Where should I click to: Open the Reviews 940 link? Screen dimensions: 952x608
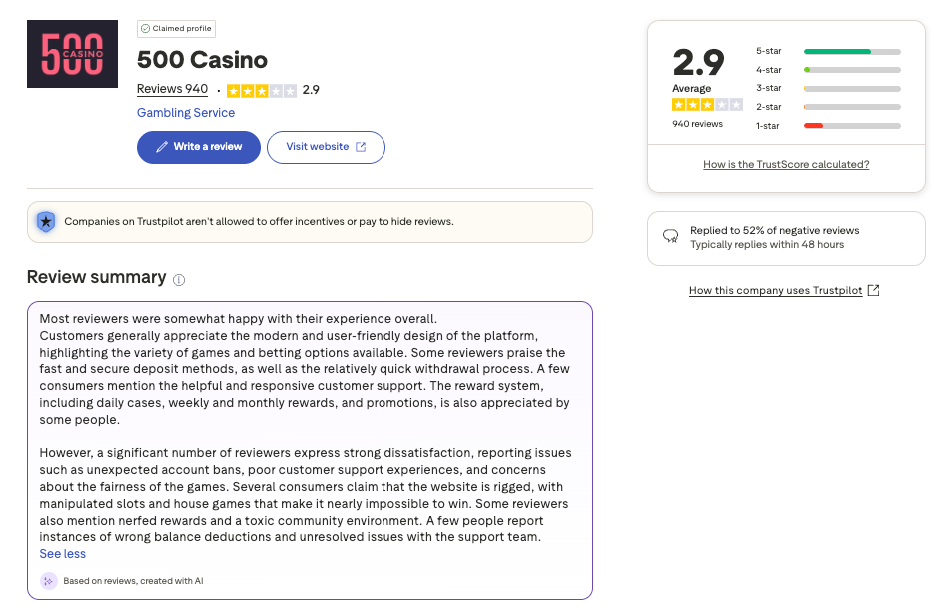click(x=172, y=90)
